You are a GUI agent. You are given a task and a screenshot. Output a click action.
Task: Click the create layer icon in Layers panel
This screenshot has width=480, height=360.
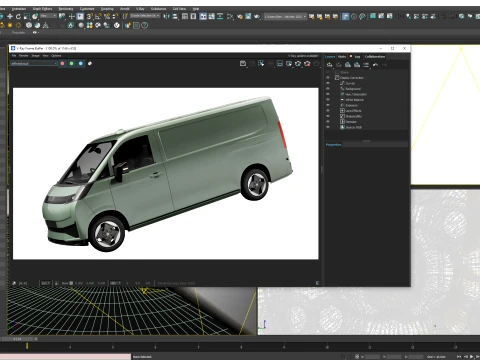(329, 65)
